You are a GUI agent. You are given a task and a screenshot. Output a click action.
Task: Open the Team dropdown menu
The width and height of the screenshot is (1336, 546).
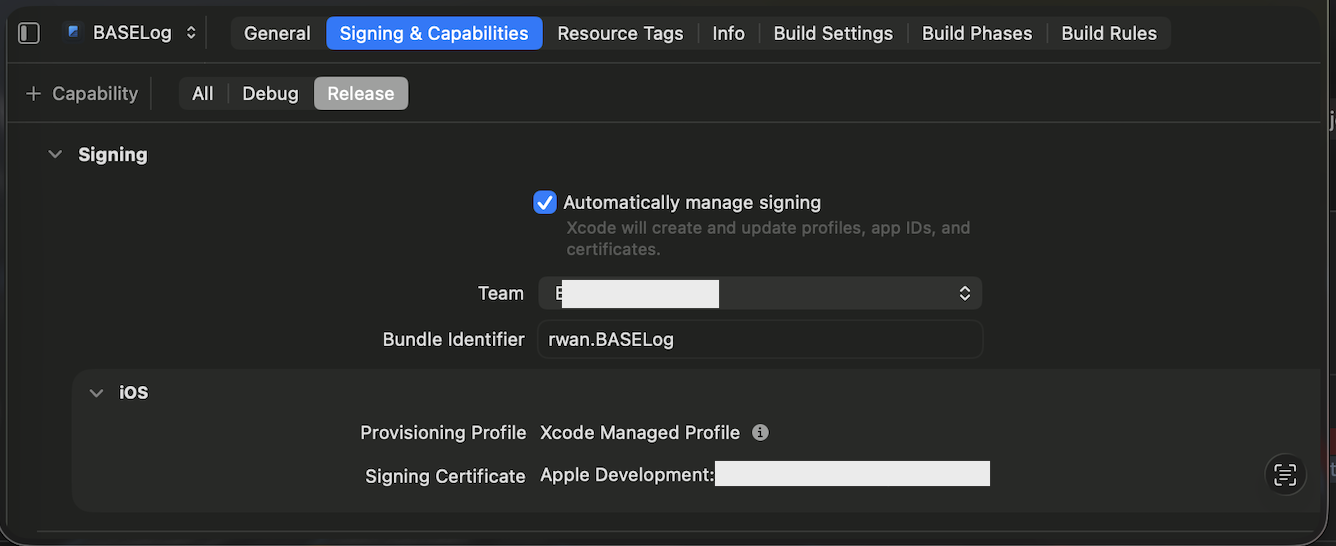click(760, 293)
